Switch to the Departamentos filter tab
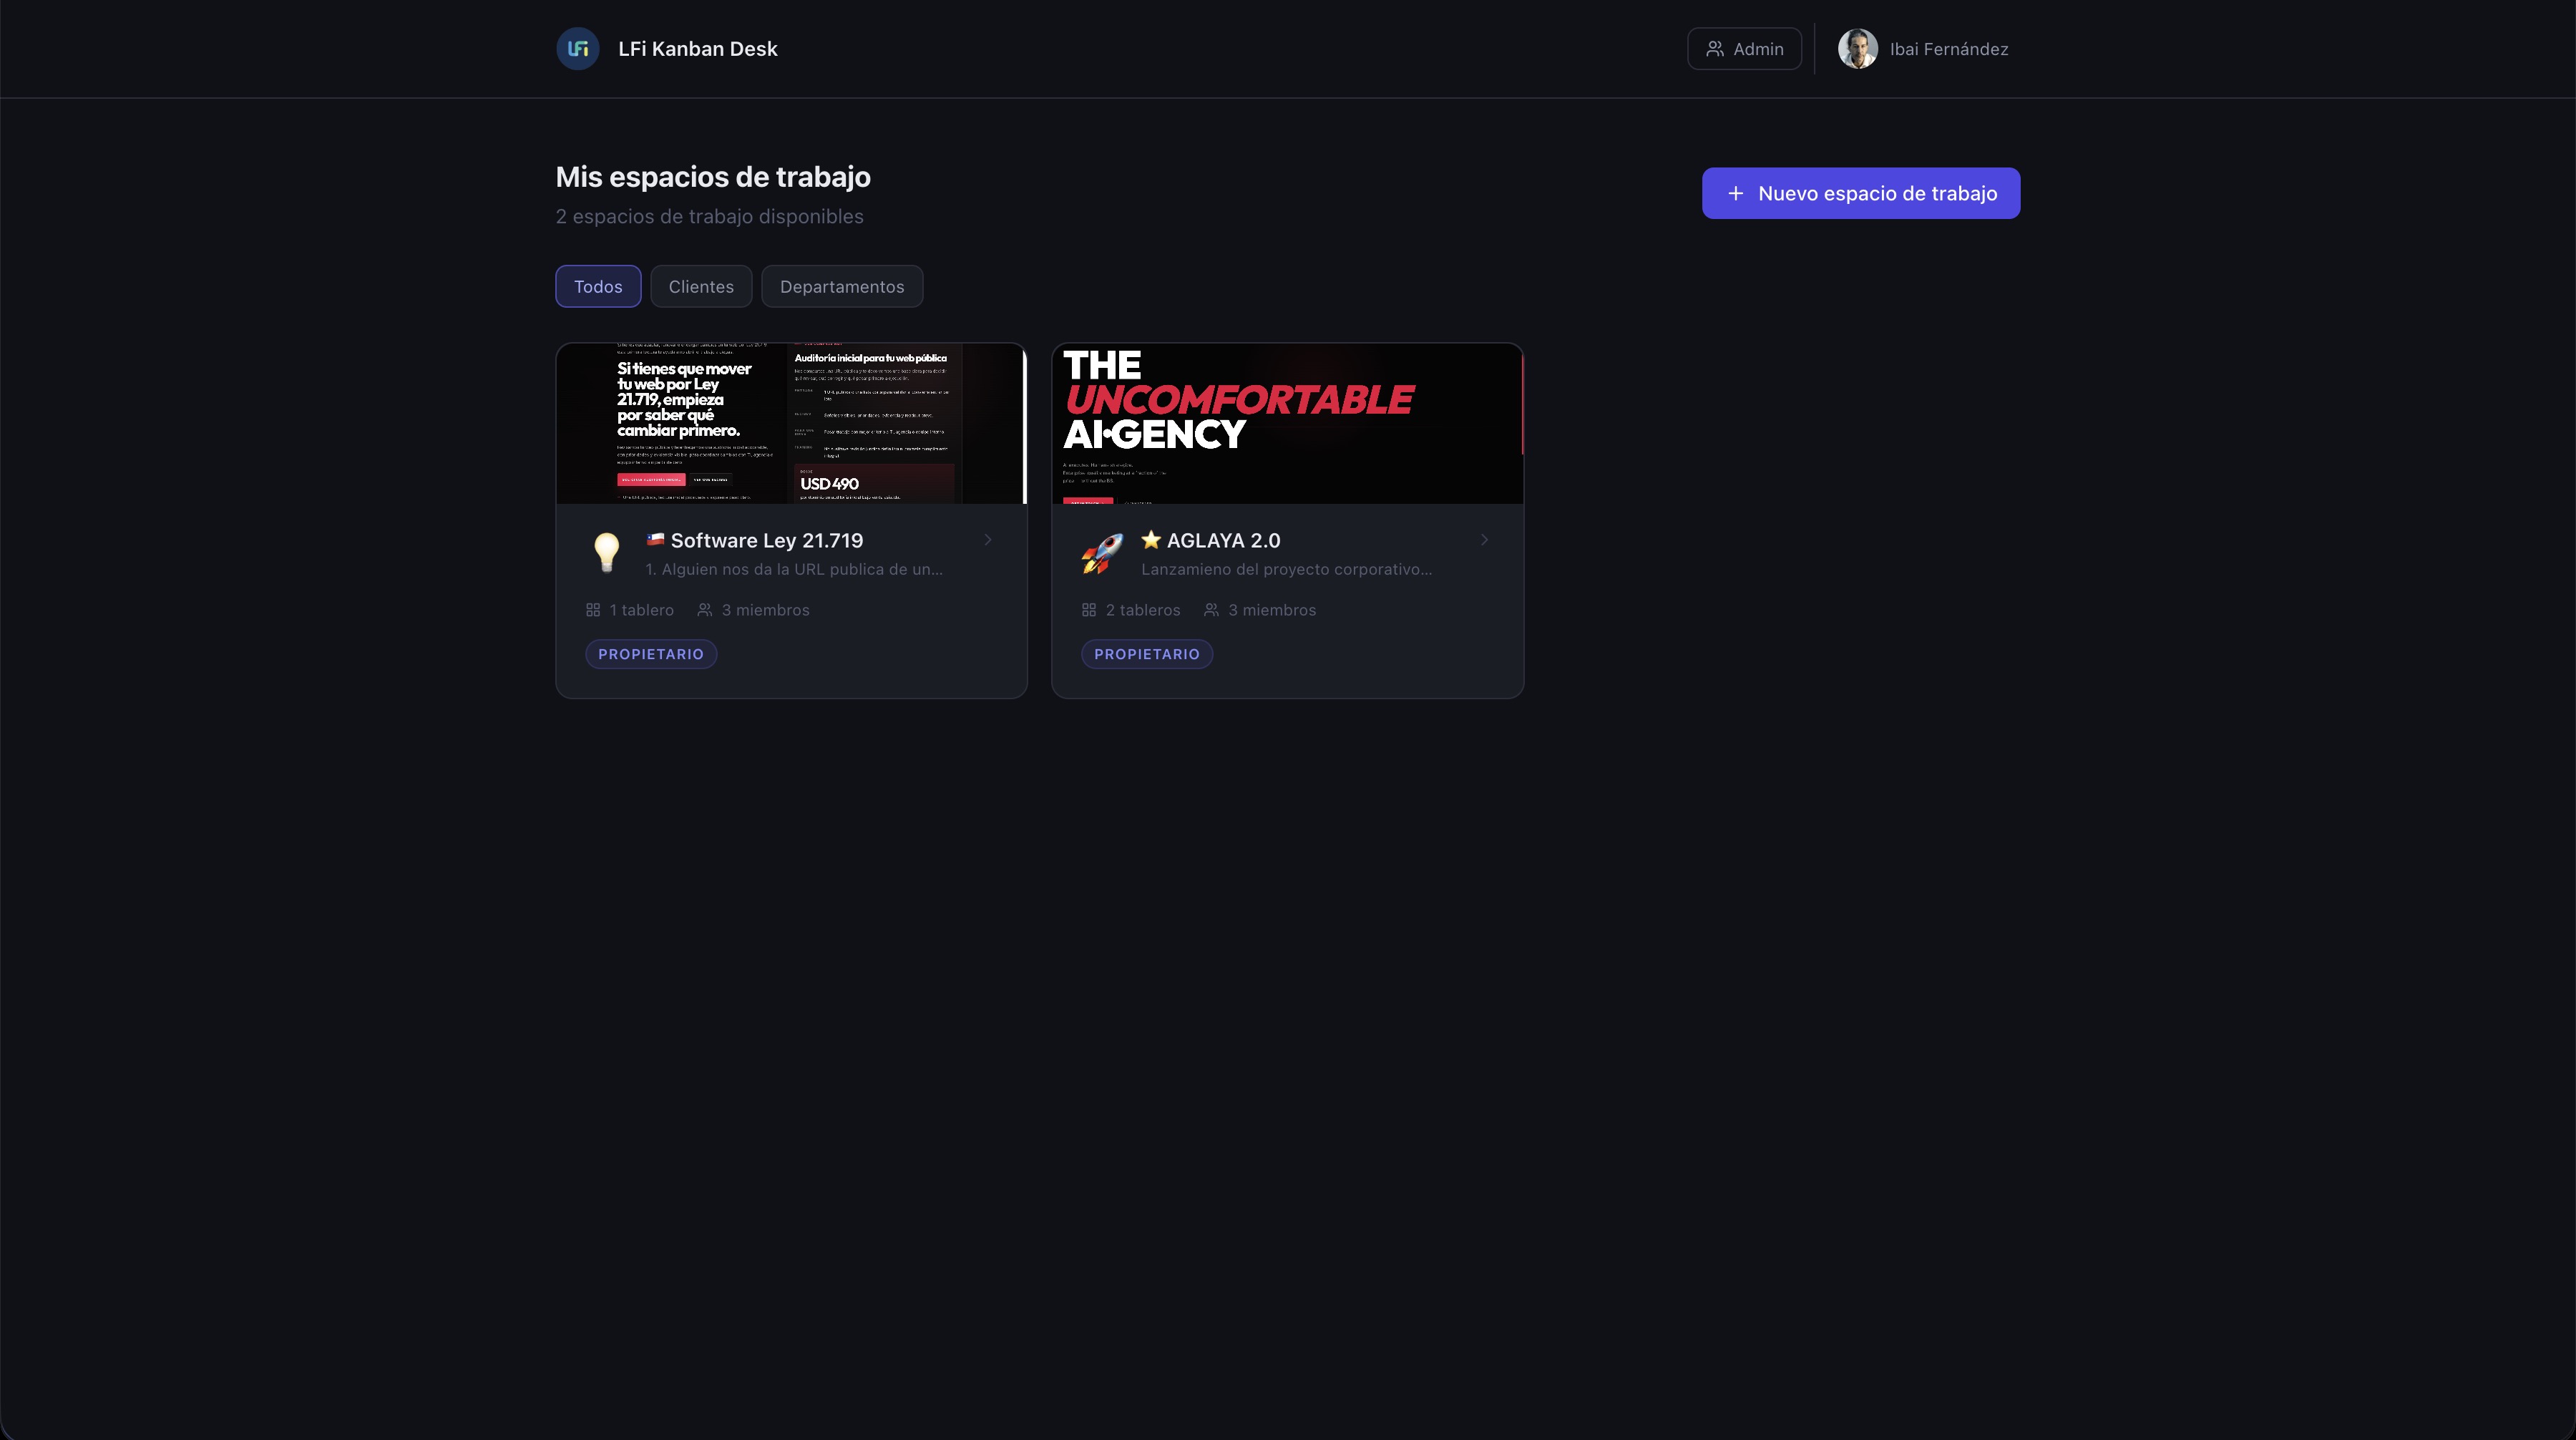 841,287
